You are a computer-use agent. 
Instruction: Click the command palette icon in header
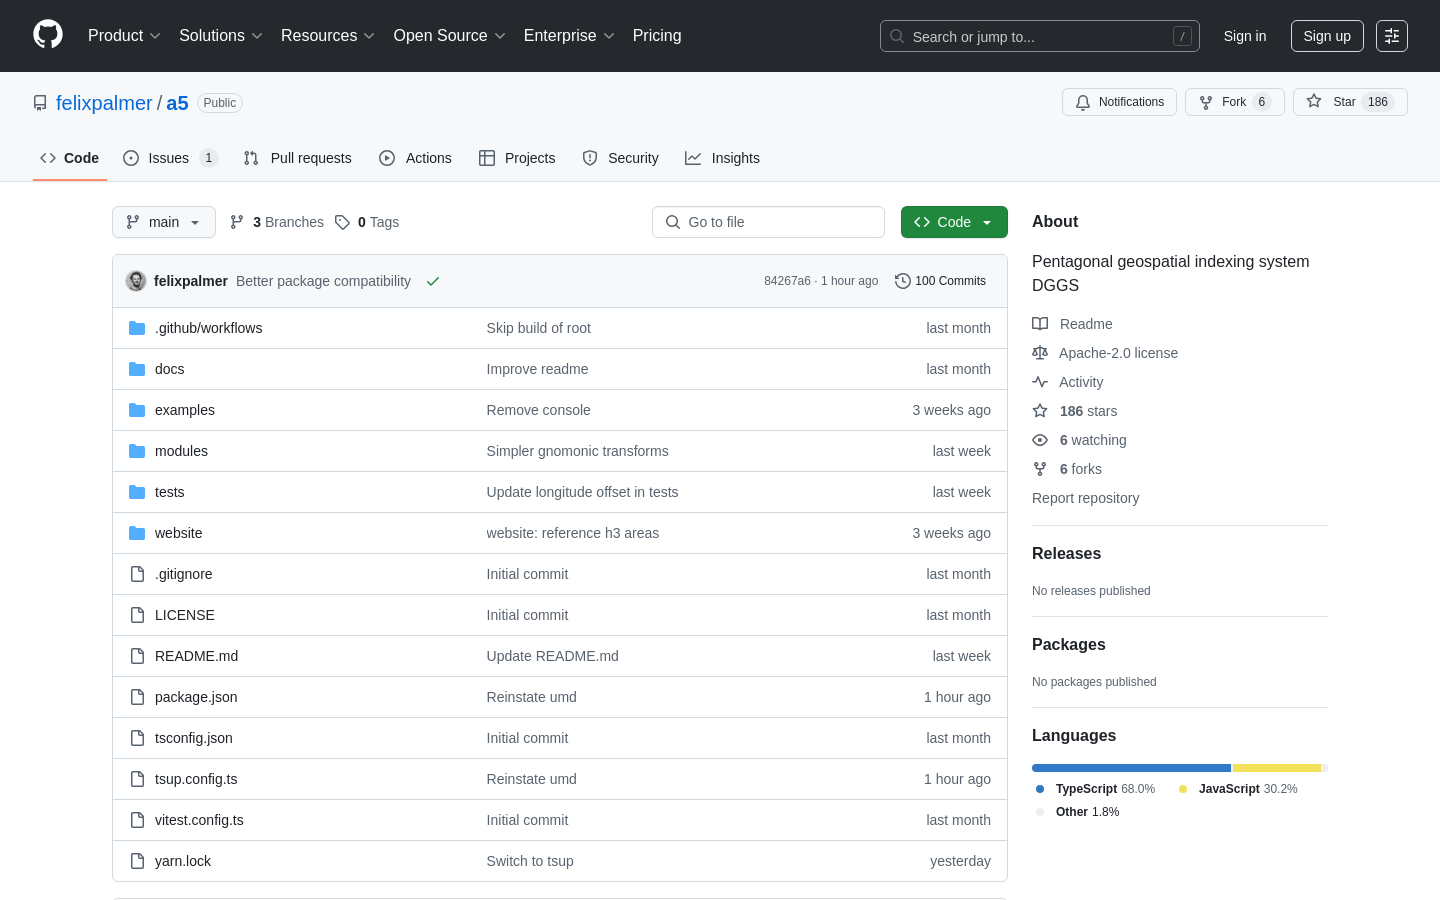click(1392, 36)
